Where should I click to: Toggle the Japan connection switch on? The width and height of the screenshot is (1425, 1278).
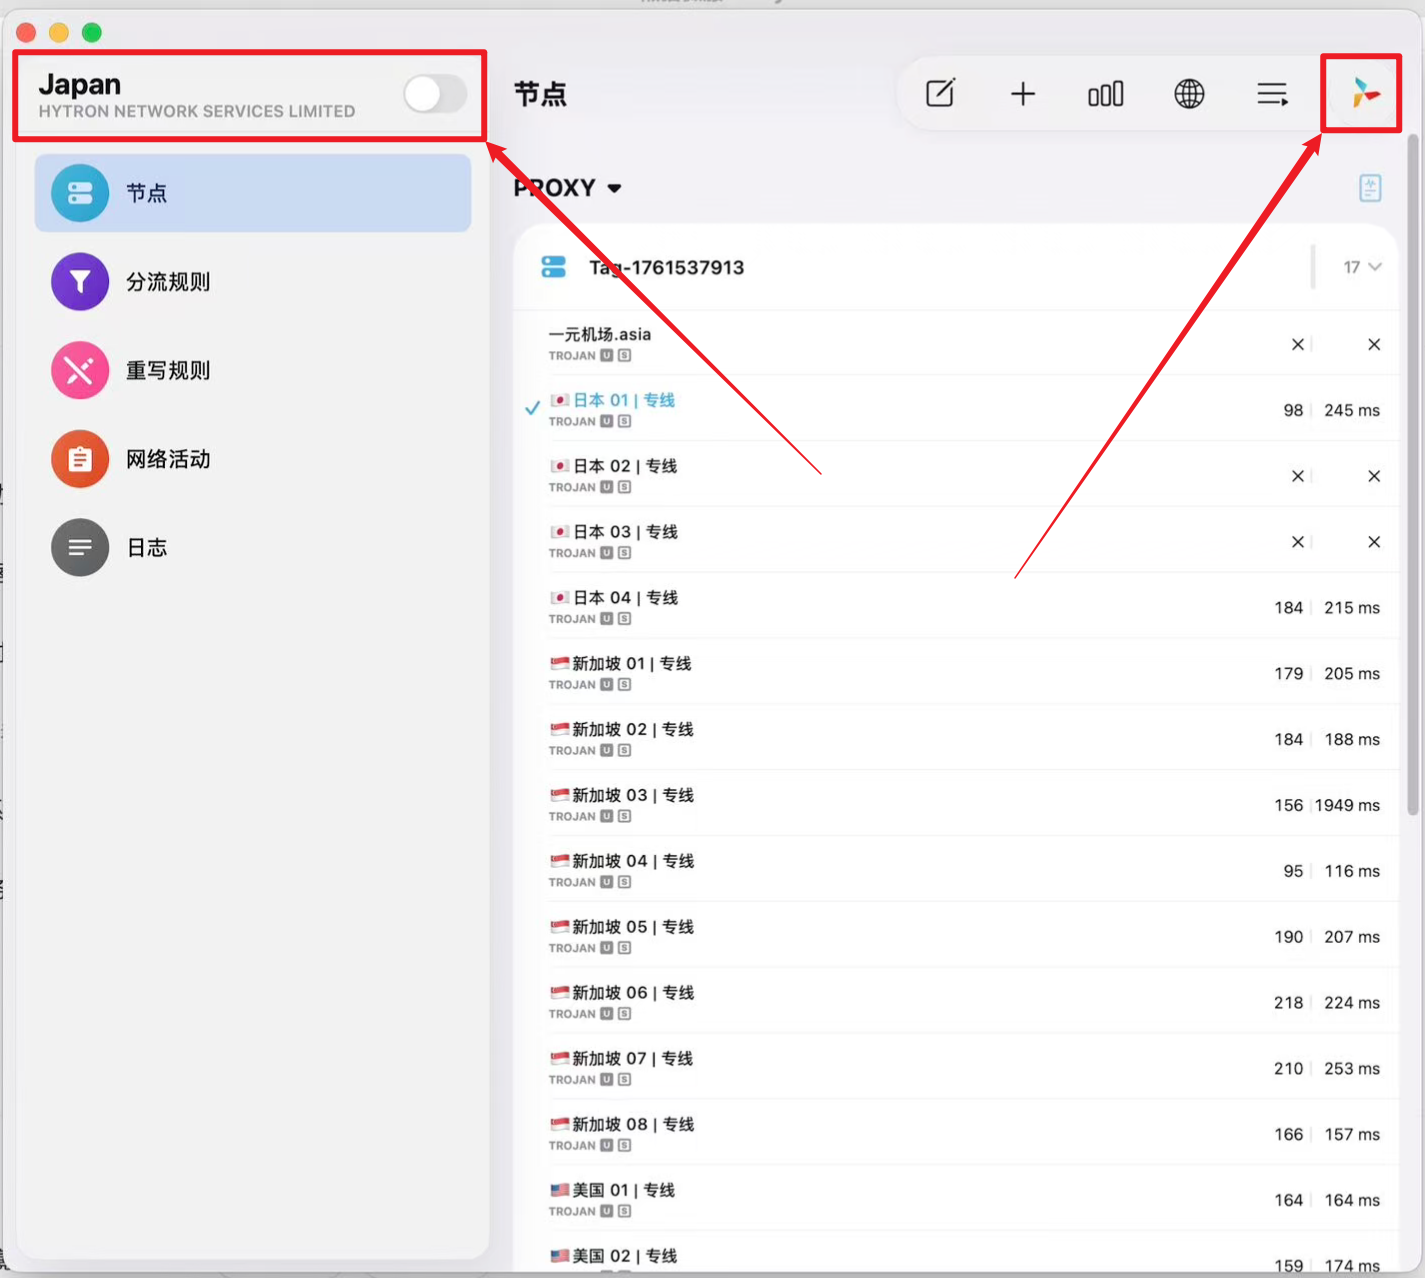[x=435, y=95]
